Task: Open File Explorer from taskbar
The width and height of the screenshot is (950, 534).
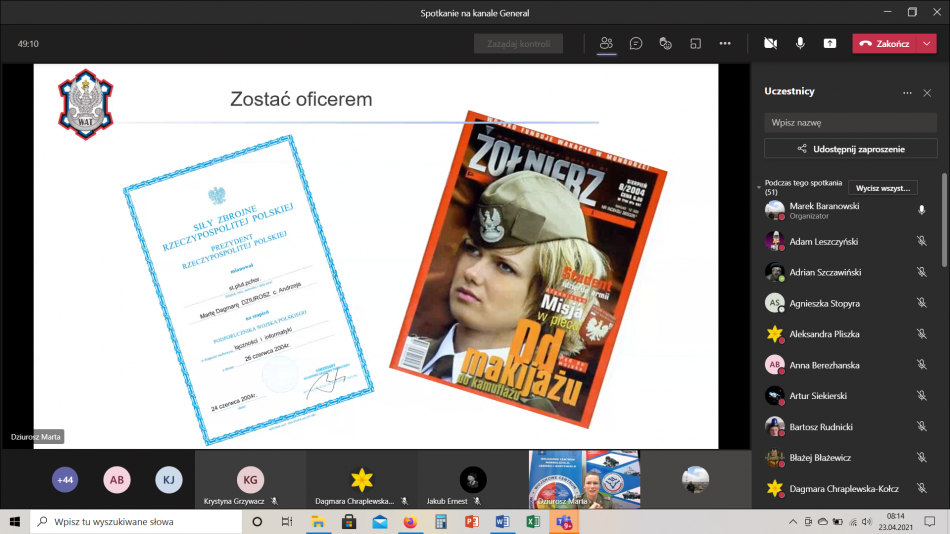Action: (x=318, y=522)
